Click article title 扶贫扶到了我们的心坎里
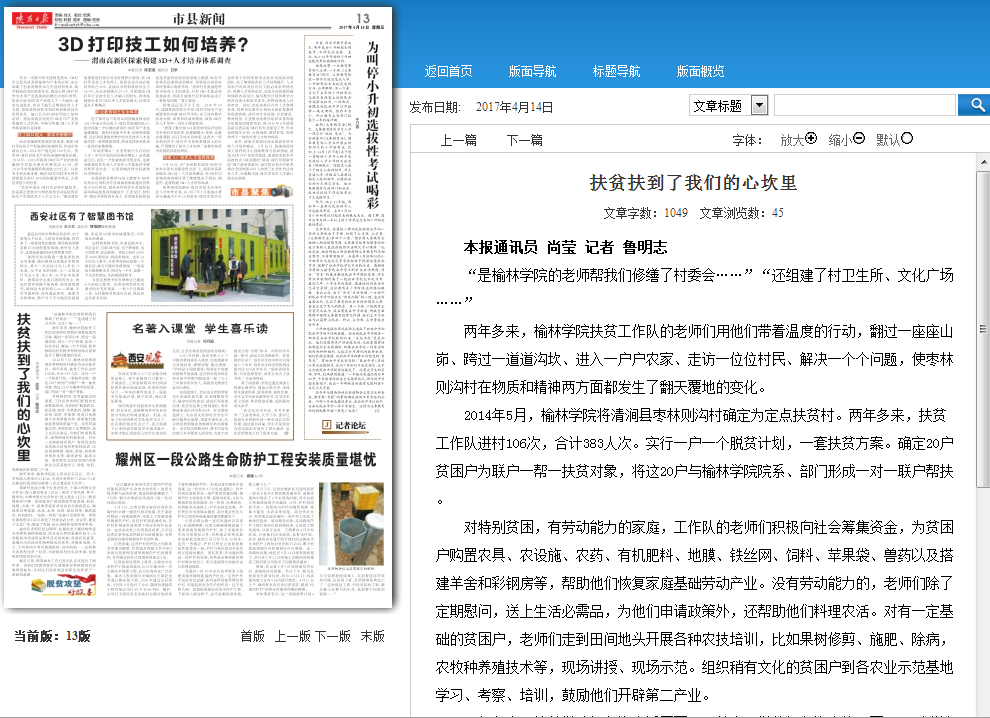The width and height of the screenshot is (990, 718). 693,182
